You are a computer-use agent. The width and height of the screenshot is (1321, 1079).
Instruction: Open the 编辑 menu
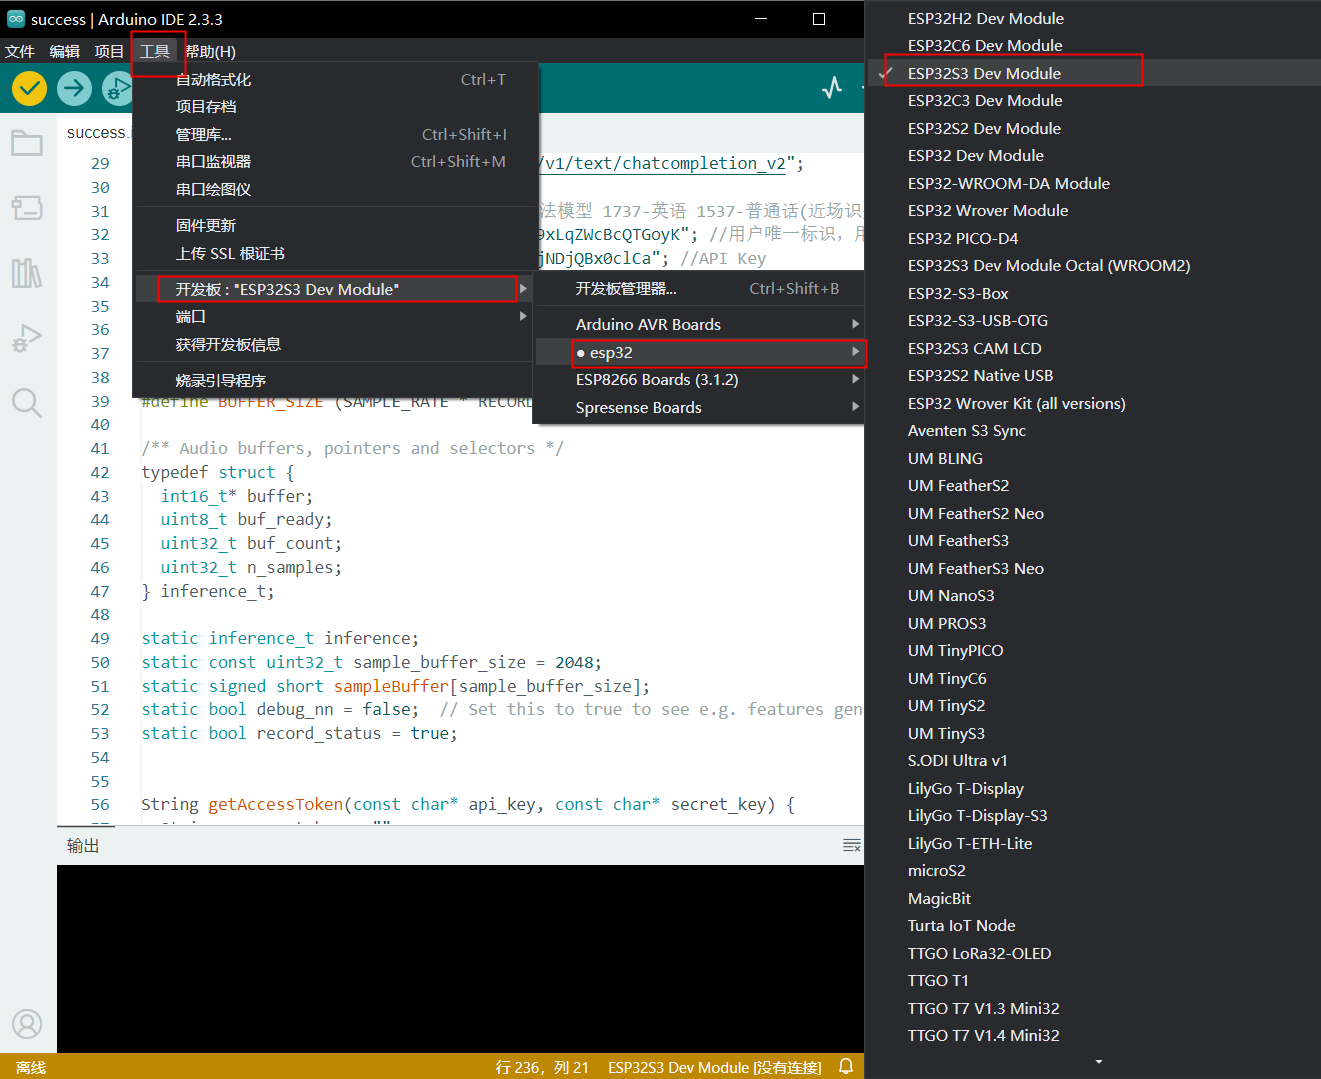(x=65, y=51)
